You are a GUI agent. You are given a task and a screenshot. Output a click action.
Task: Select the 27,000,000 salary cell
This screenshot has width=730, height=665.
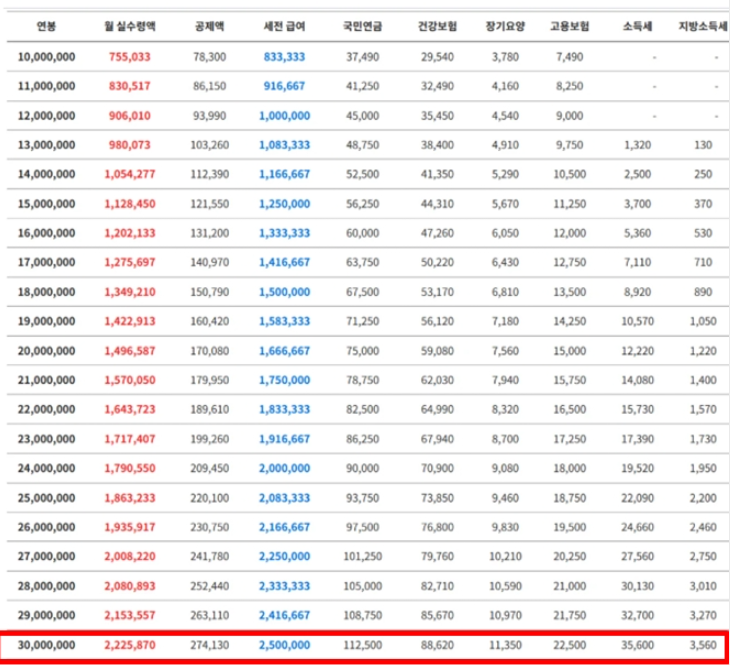coord(47,556)
